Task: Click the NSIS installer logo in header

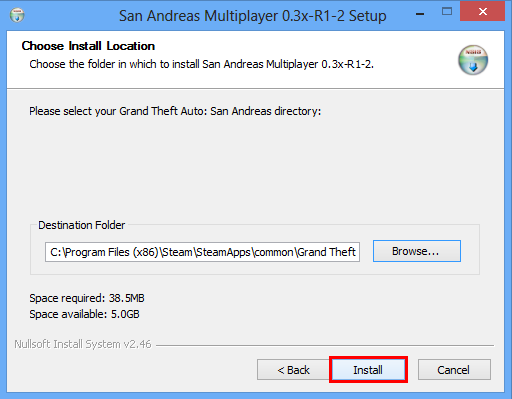Action: click(473, 60)
